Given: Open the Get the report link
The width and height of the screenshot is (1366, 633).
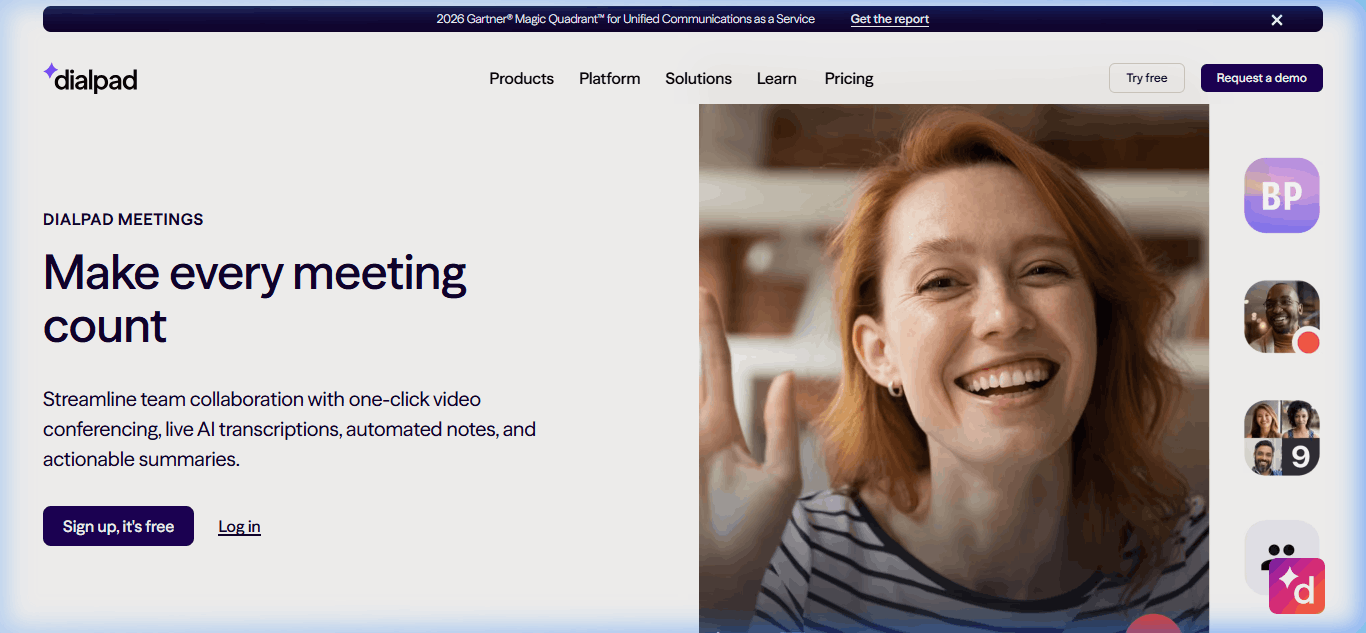Looking at the screenshot, I should 889,19.
